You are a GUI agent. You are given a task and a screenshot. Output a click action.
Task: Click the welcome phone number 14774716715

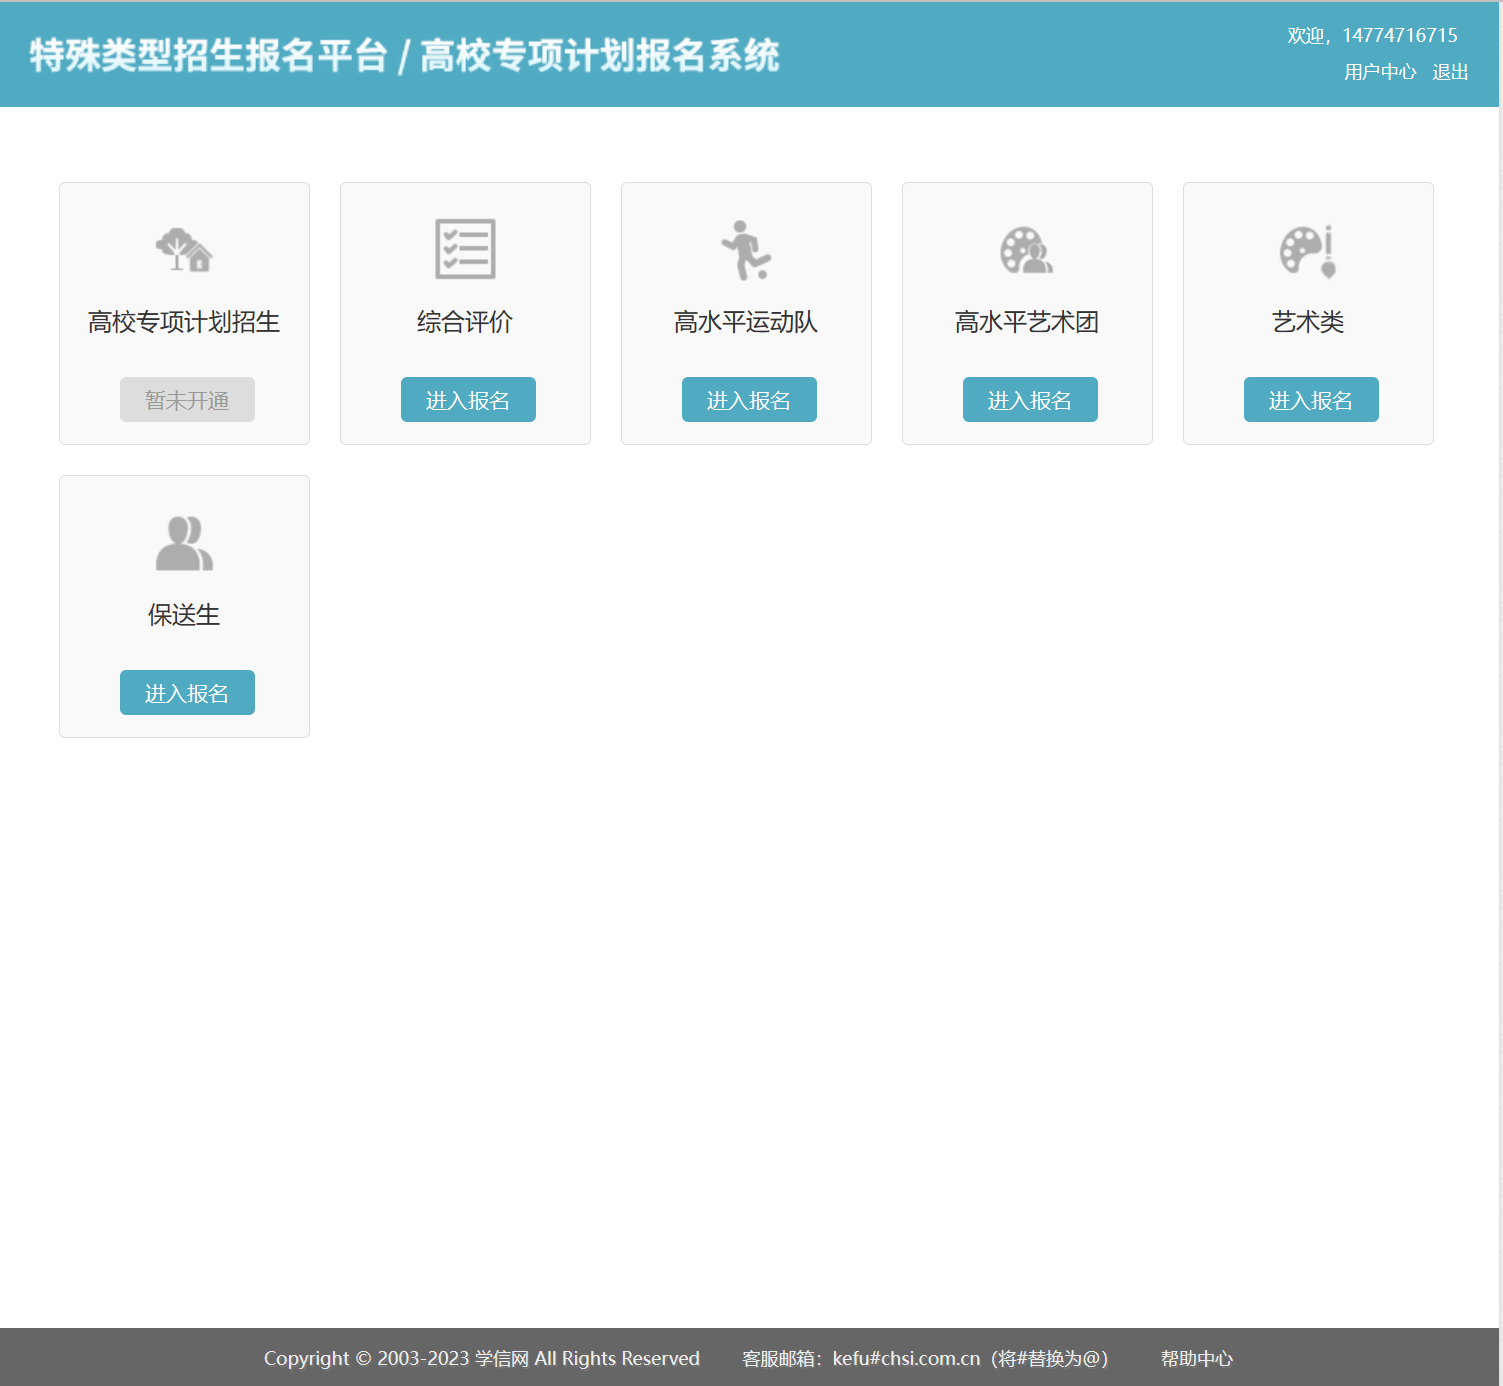click(1399, 35)
